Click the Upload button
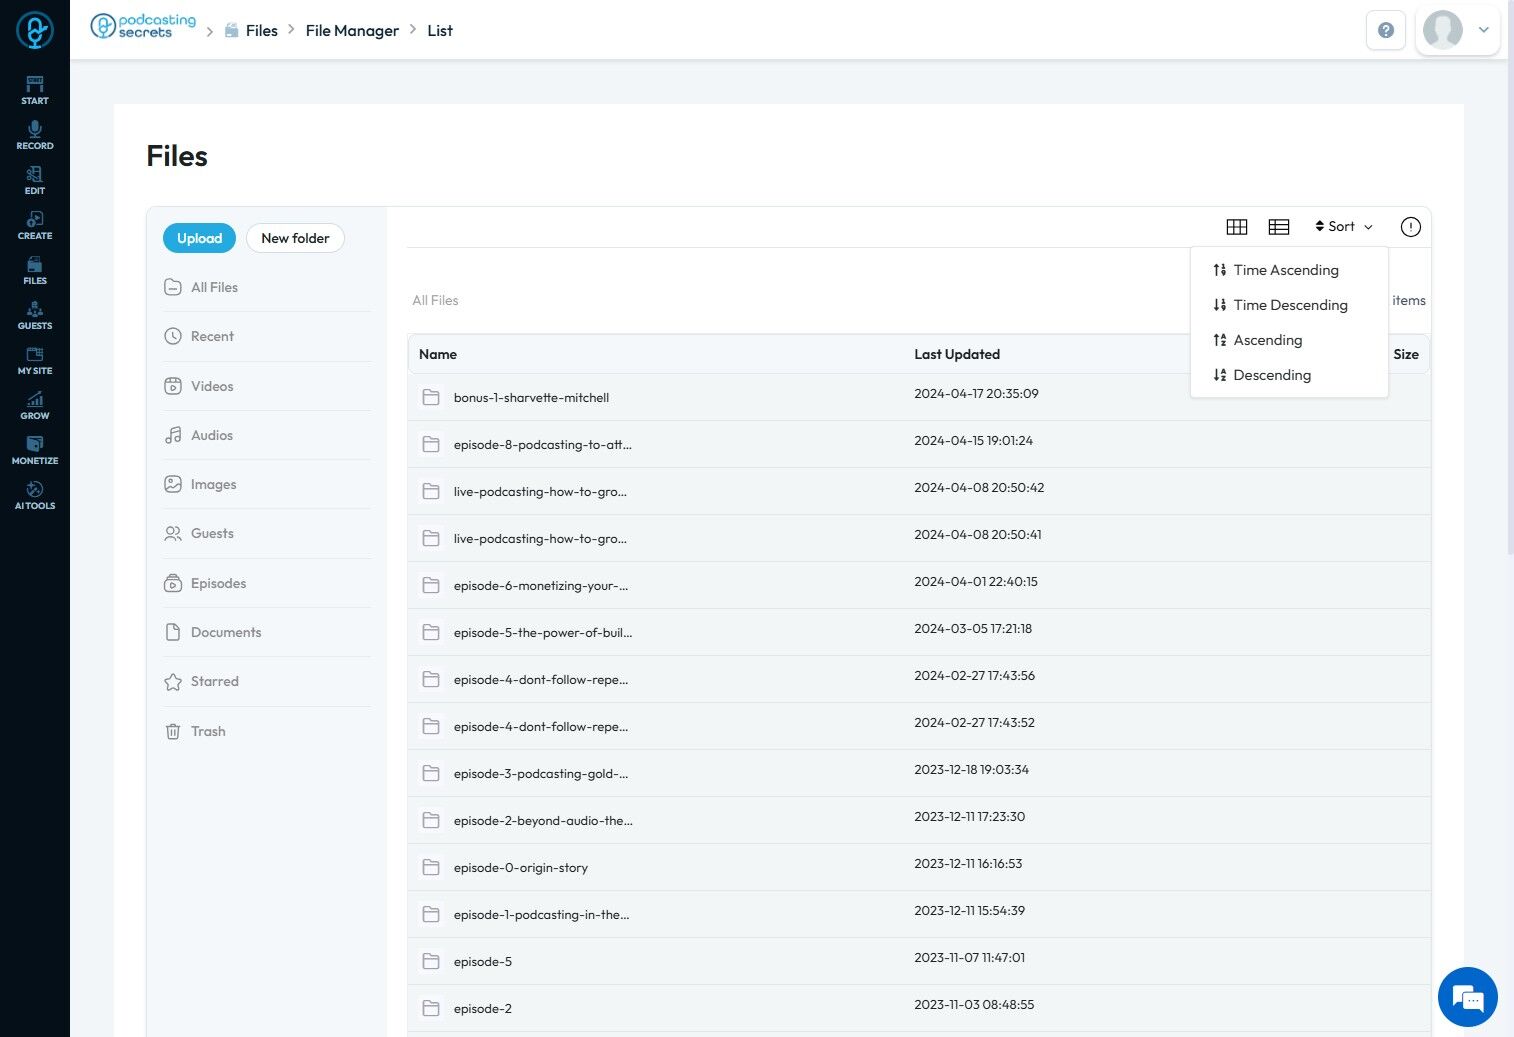 tap(199, 238)
